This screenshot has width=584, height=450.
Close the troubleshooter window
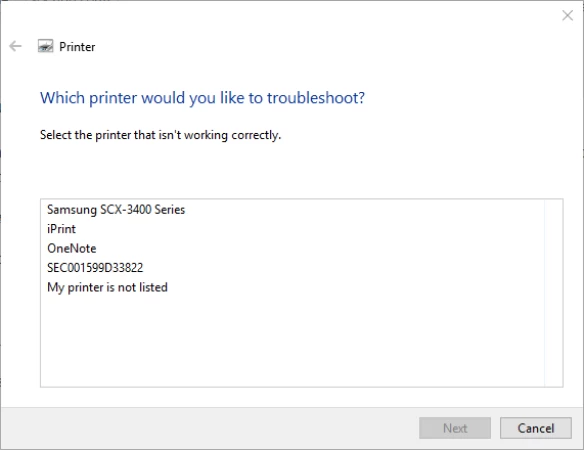pos(568,15)
